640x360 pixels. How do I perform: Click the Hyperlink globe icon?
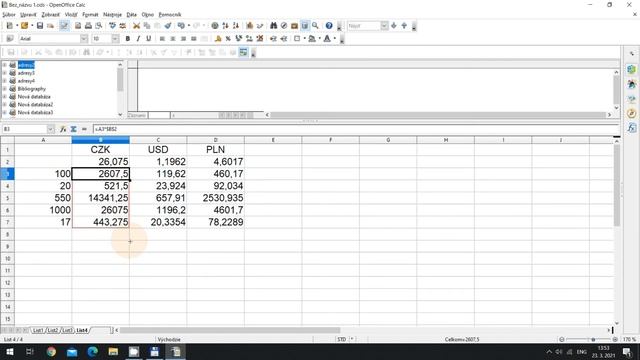tap(215, 26)
